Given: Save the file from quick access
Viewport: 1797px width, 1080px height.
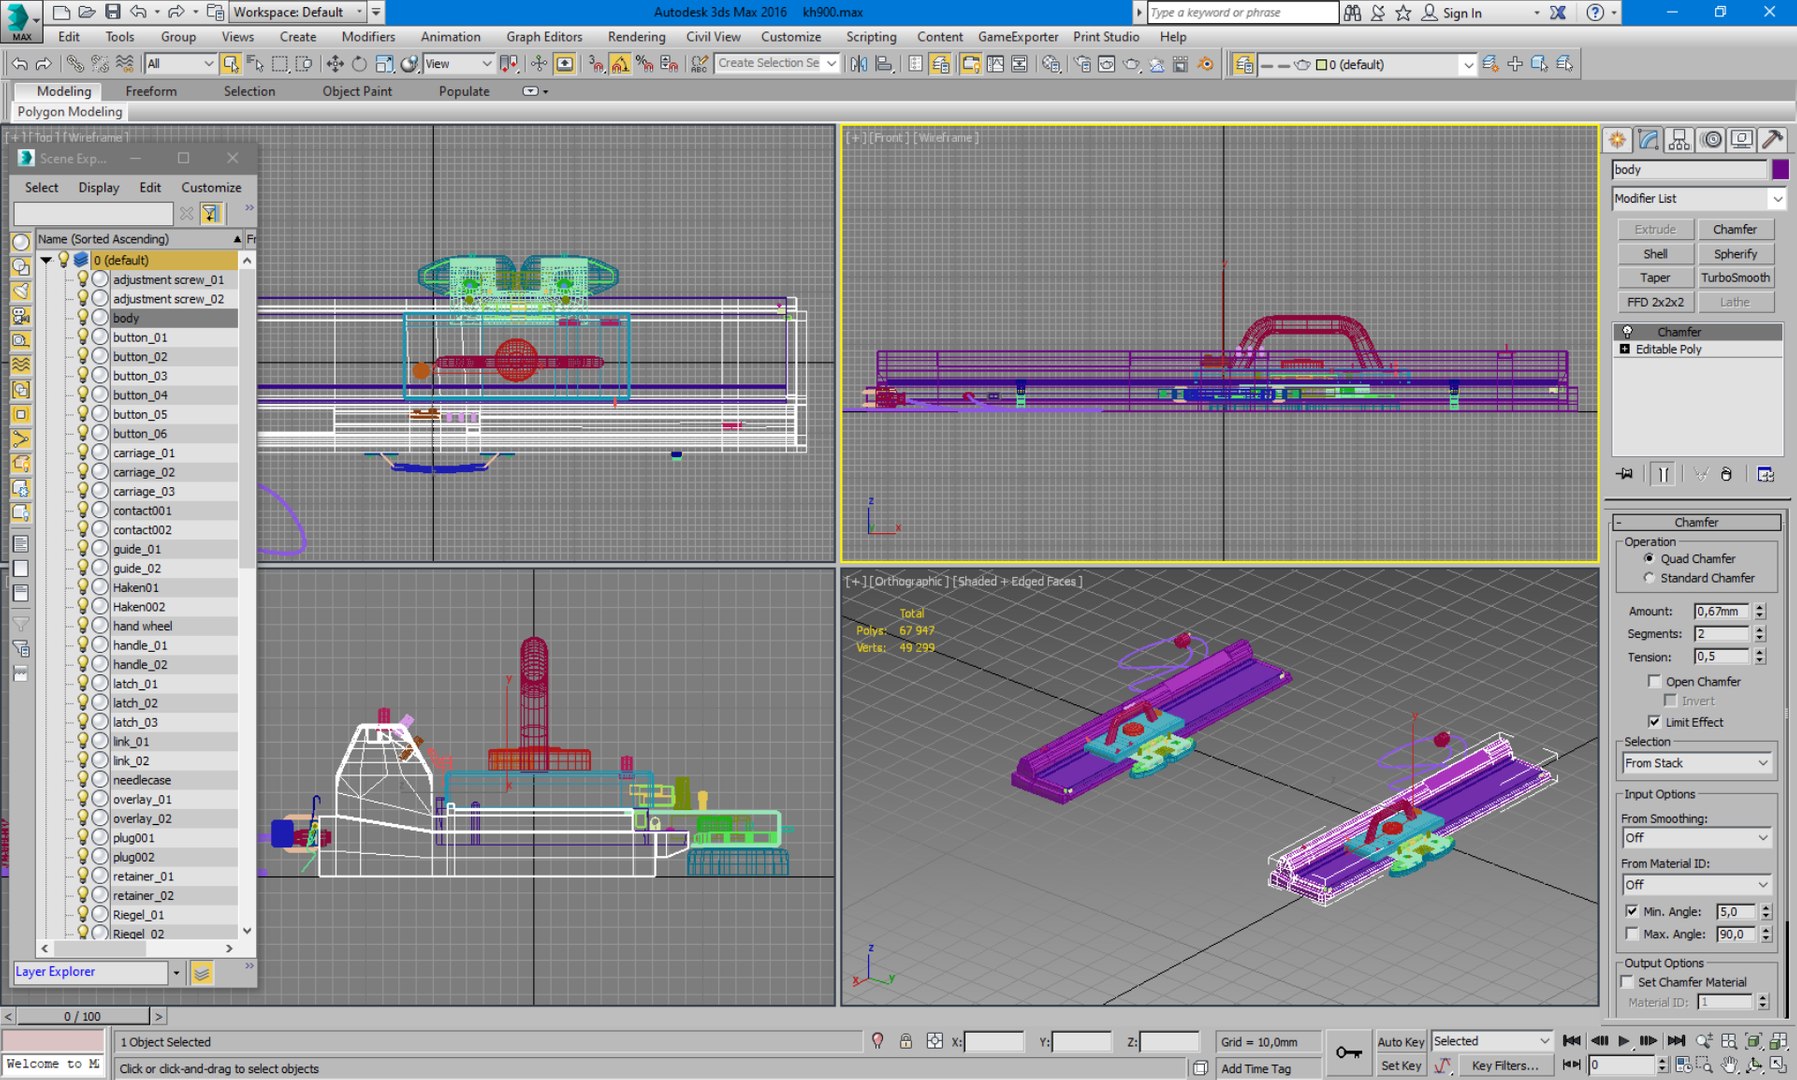Looking at the screenshot, I should click(x=112, y=12).
